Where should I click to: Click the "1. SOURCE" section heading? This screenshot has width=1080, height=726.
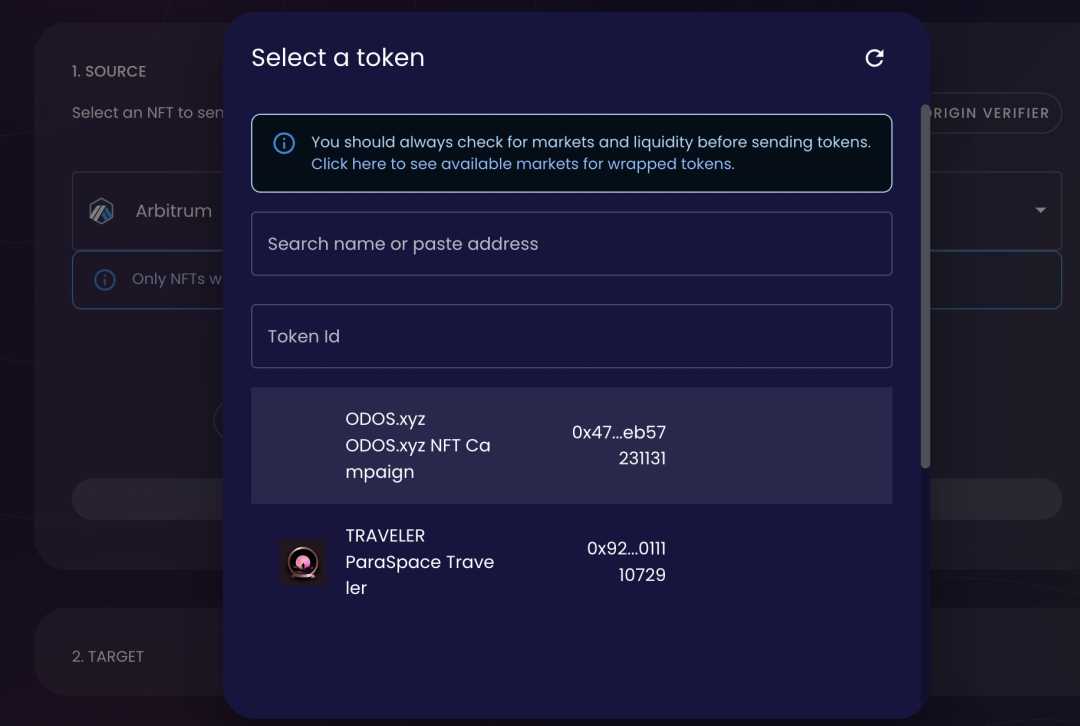click(x=109, y=72)
